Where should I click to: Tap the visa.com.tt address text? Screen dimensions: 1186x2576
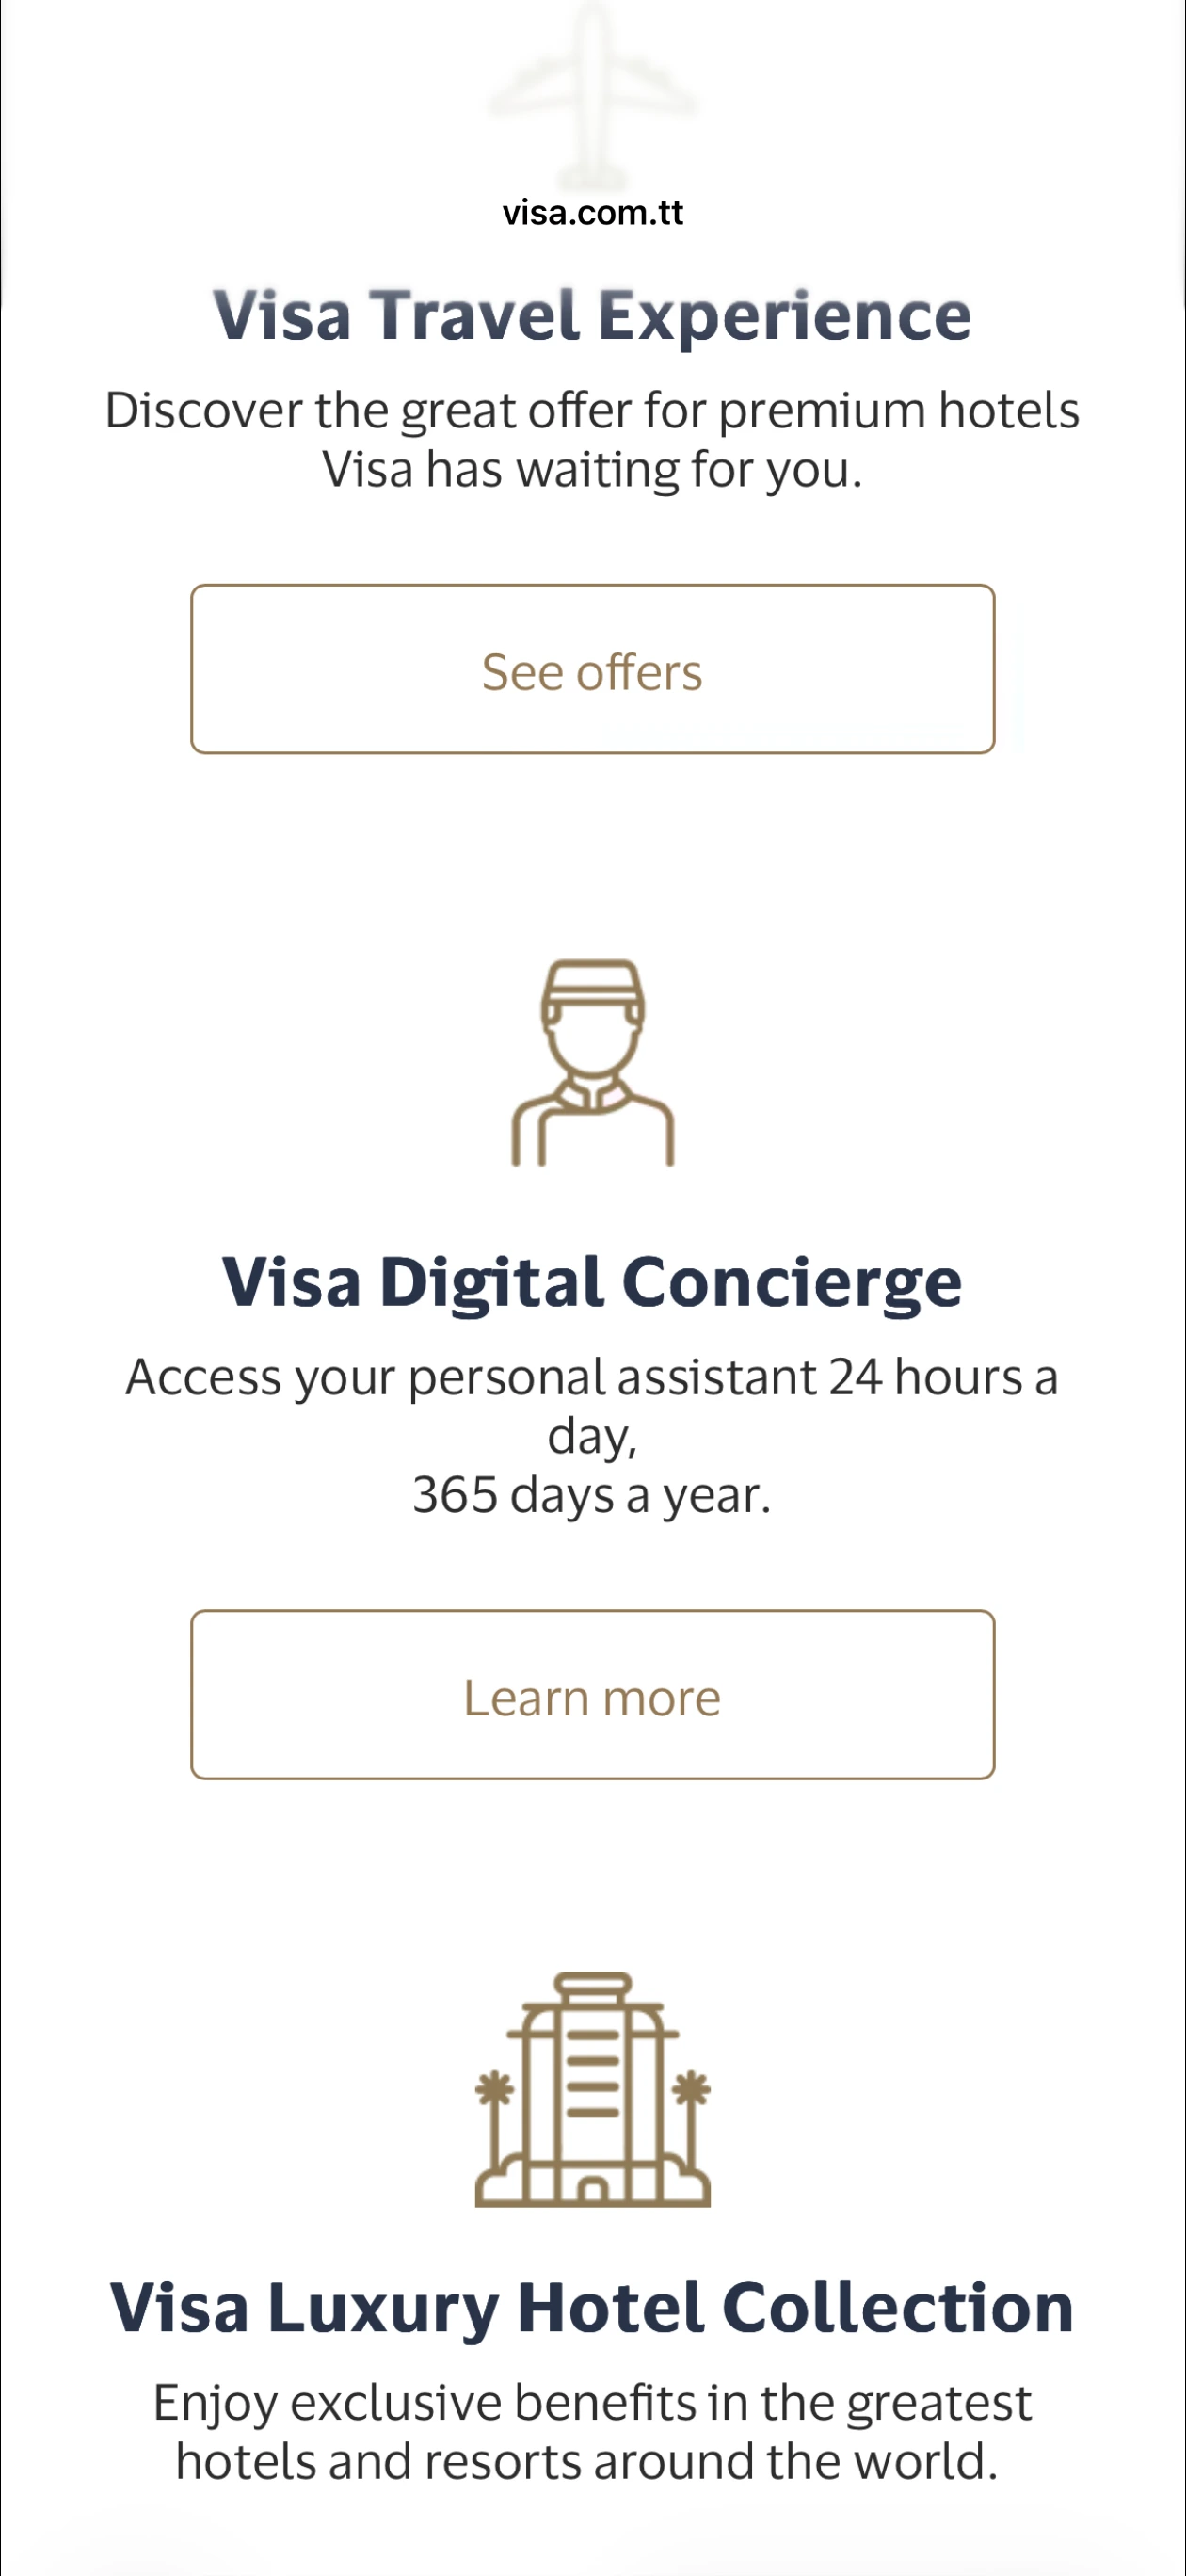pos(593,213)
